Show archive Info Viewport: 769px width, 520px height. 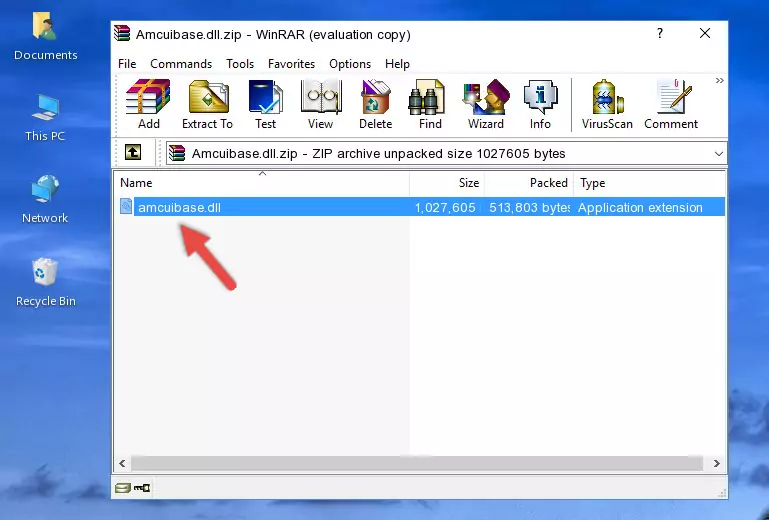[540, 104]
